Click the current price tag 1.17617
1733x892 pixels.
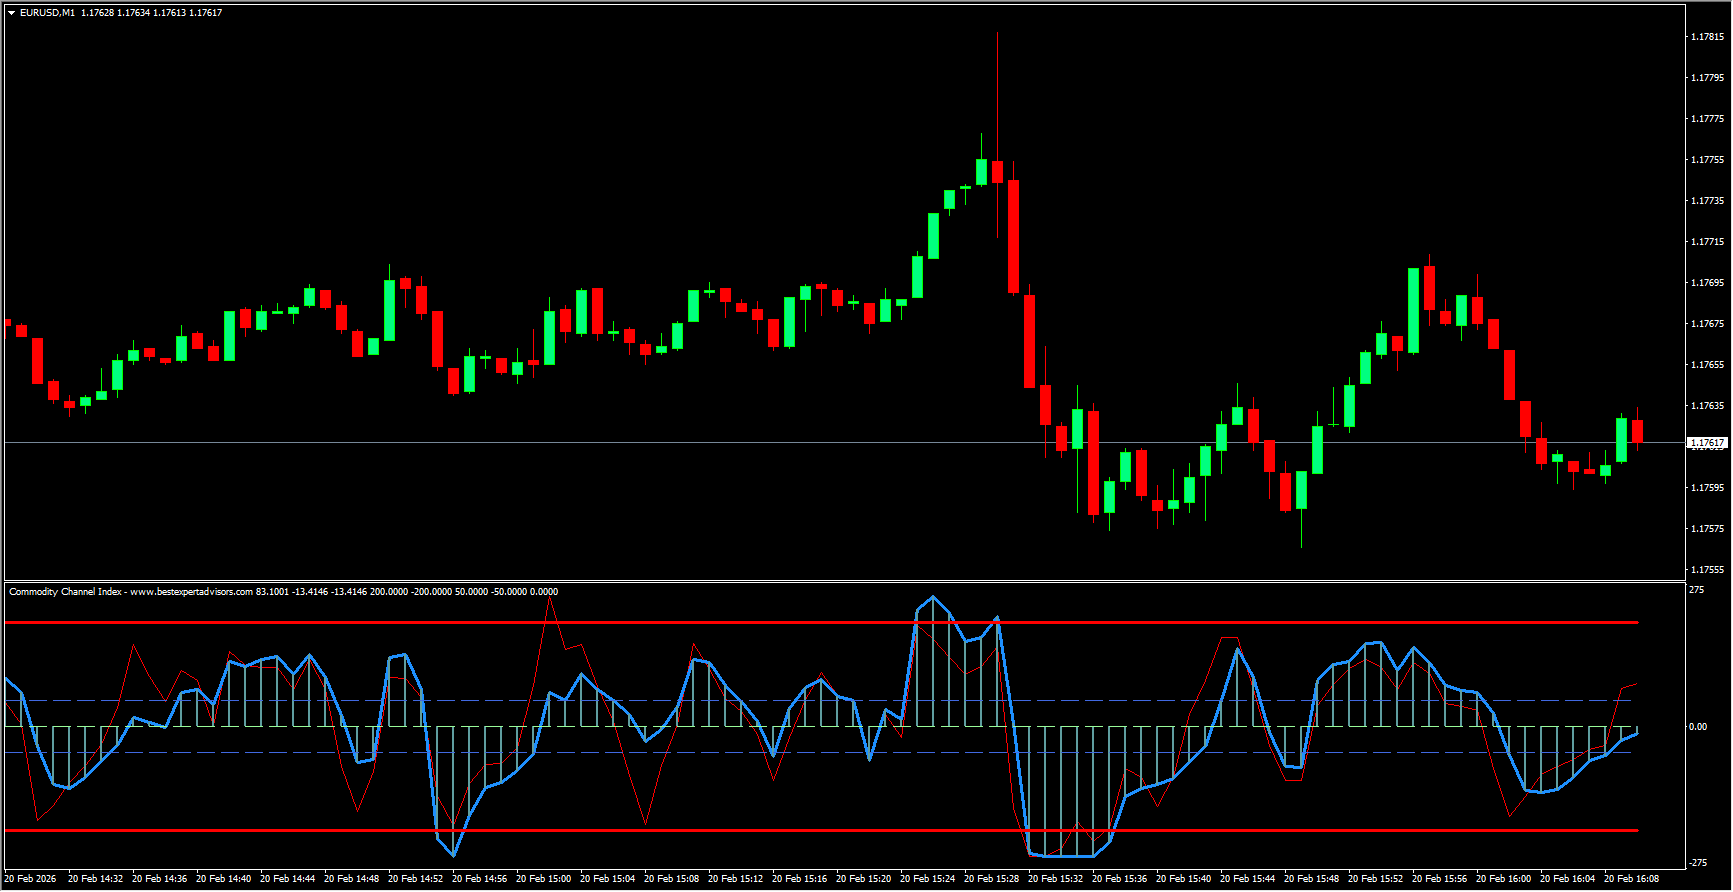(1706, 442)
